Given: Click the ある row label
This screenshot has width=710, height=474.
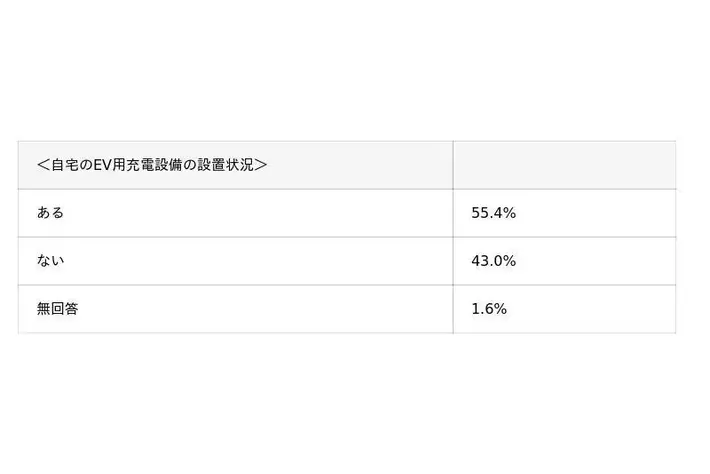Looking at the screenshot, I should click(x=50, y=212).
